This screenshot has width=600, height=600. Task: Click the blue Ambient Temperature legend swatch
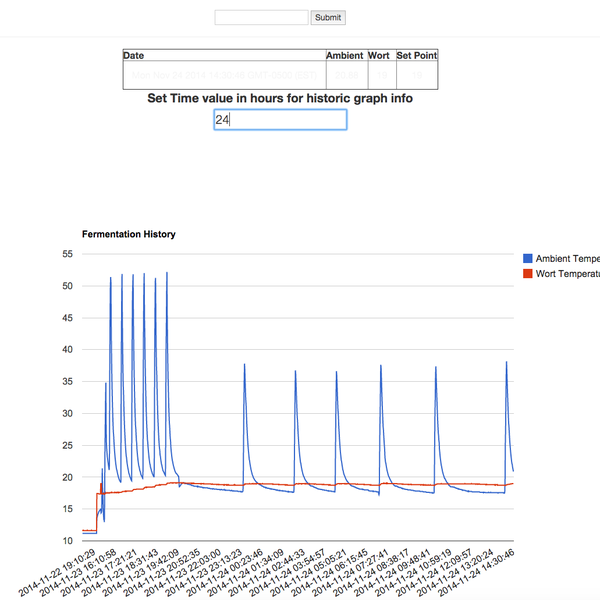[x=528, y=259]
